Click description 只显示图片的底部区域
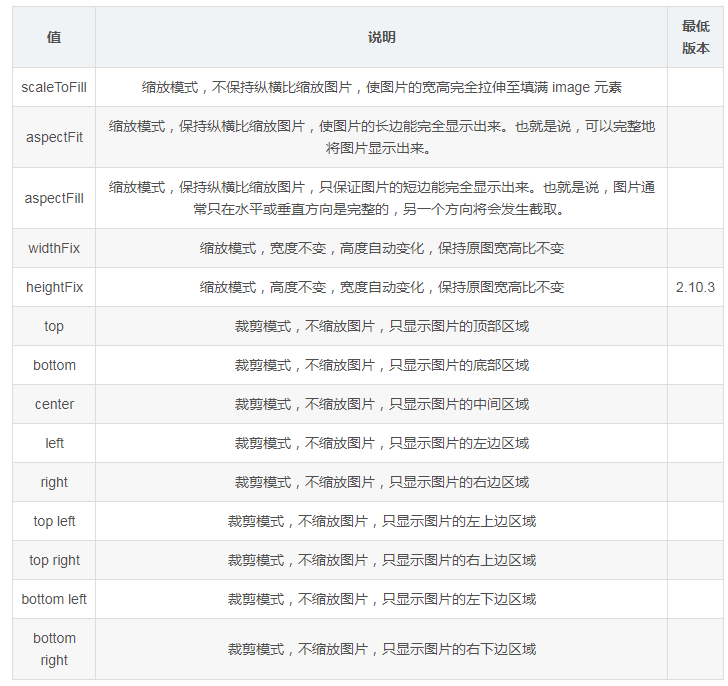The width and height of the screenshot is (728, 686). click(382, 365)
